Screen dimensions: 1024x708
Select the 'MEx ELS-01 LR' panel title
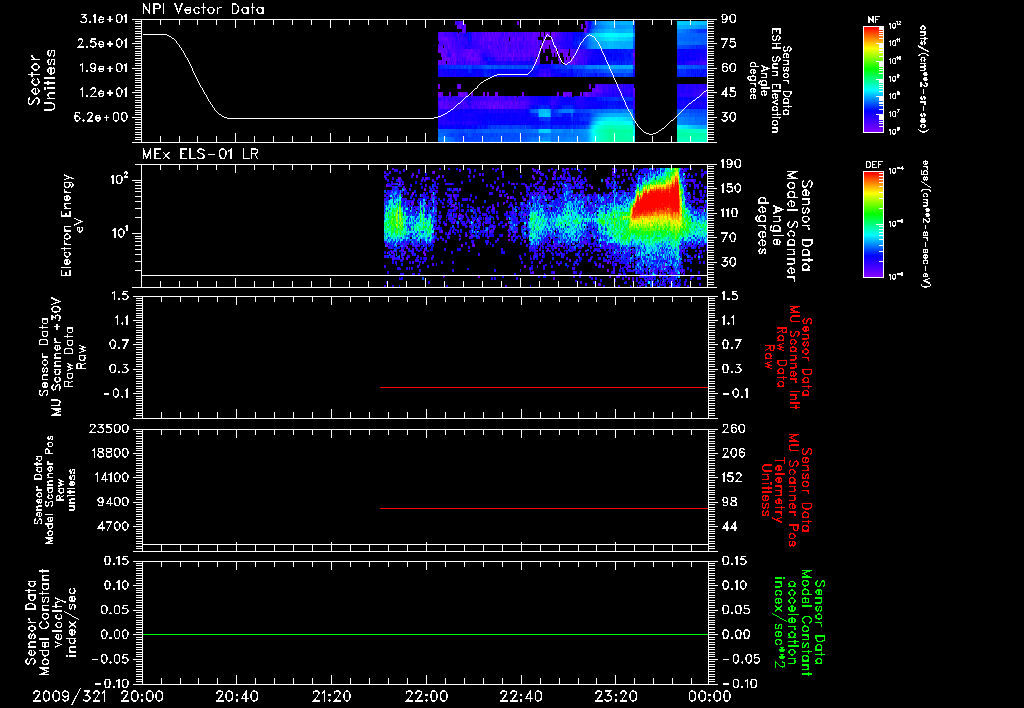tap(200, 154)
